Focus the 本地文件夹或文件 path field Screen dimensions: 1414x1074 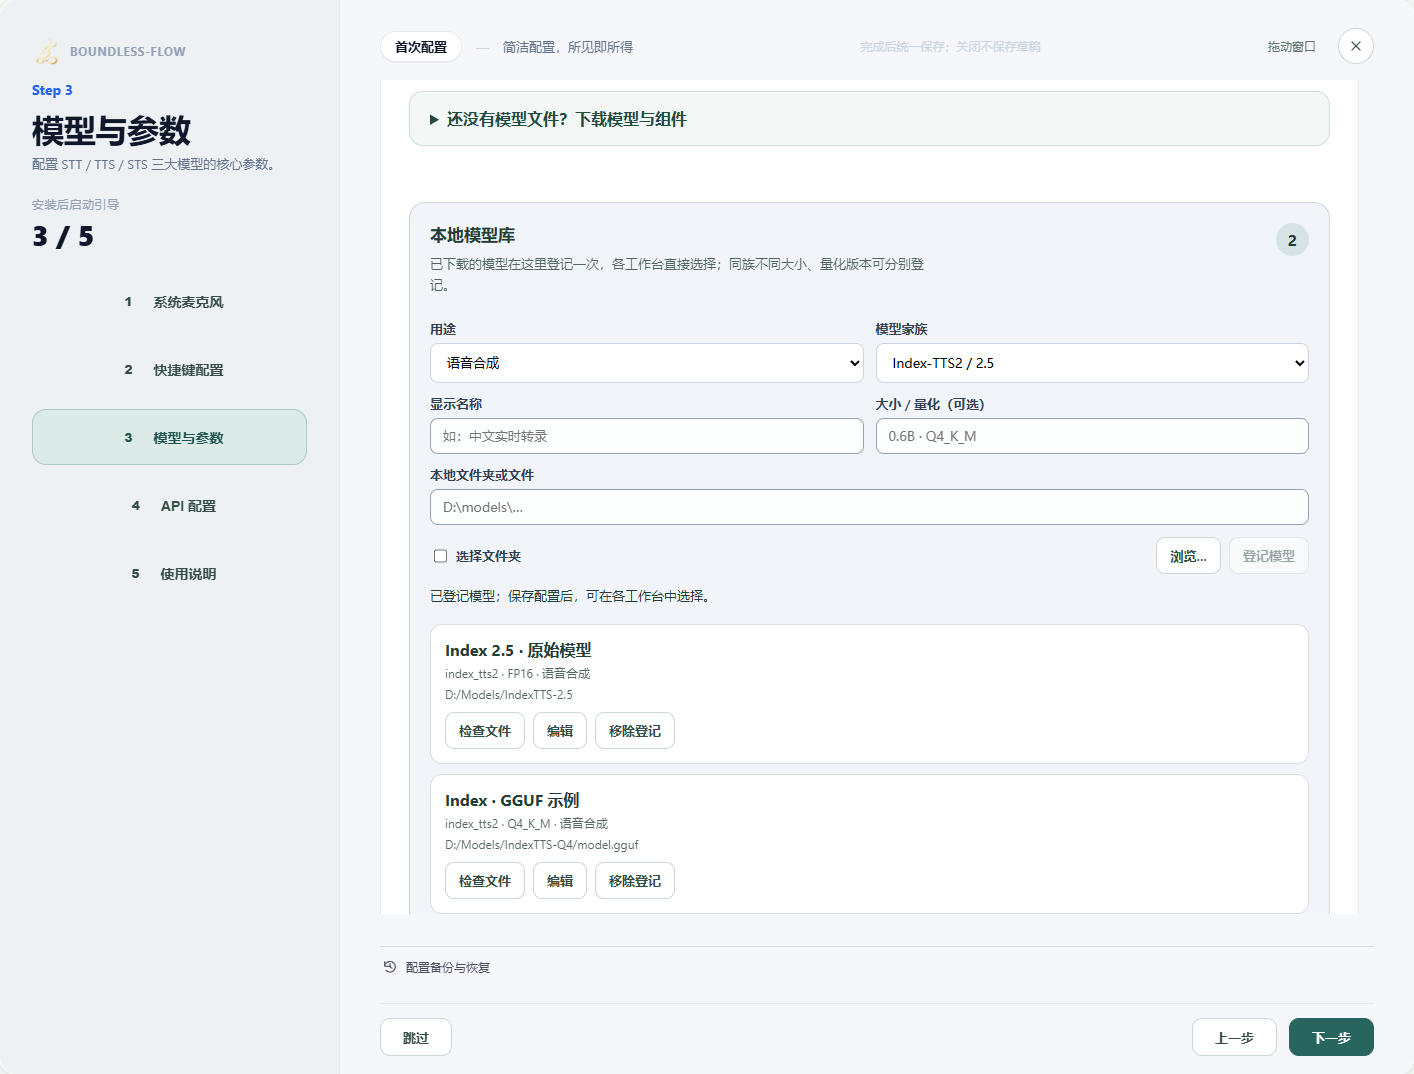[869, 507]
